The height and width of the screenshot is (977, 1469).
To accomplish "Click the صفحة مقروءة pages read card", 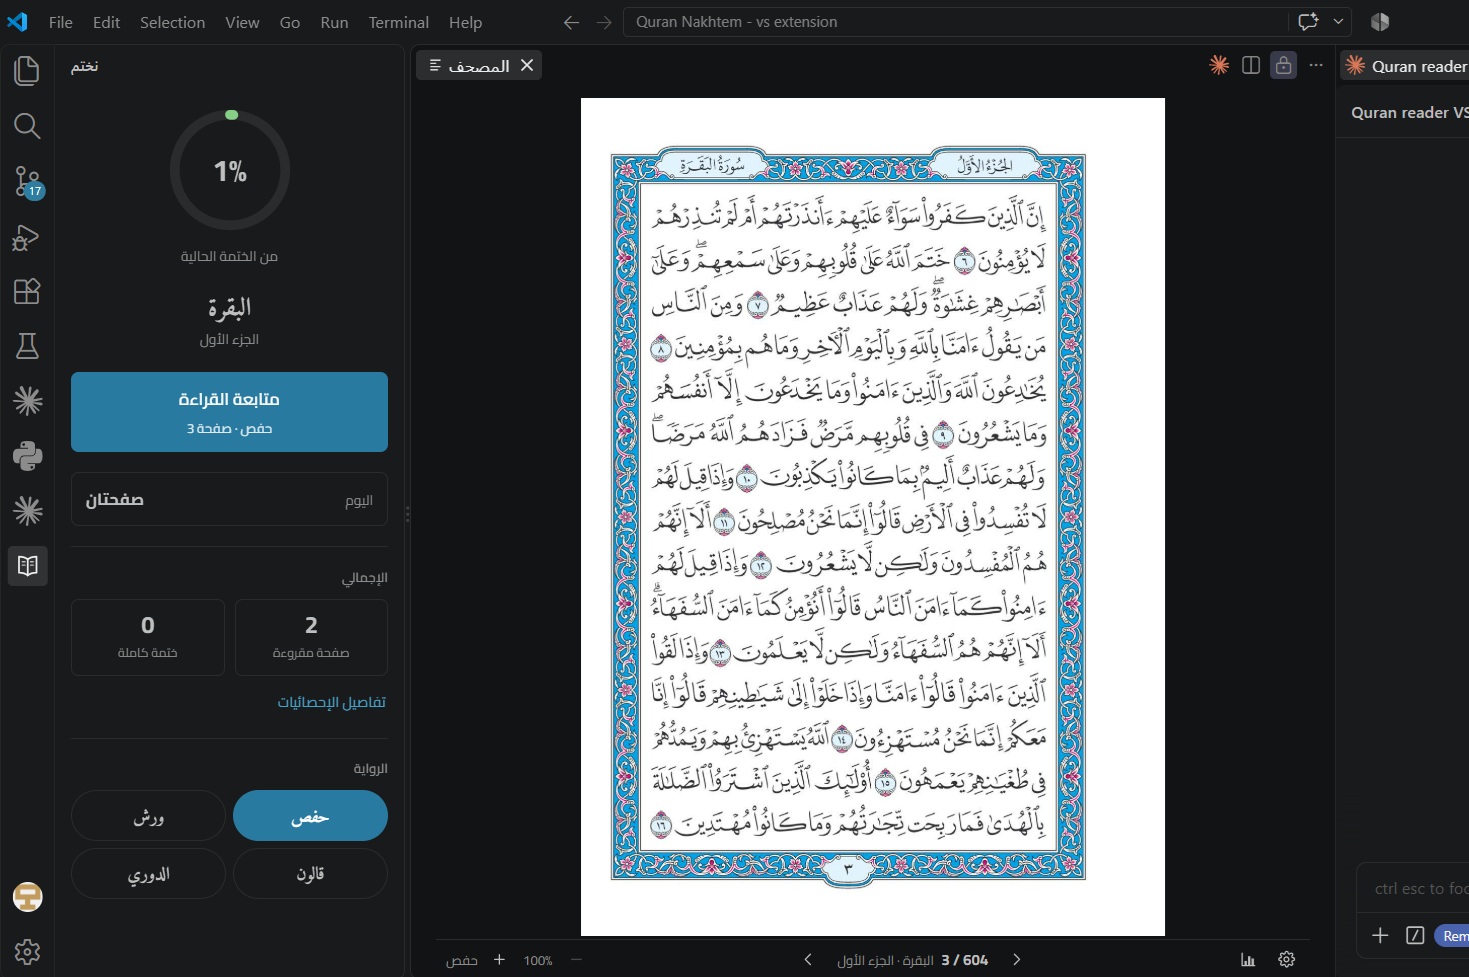I will (x=311, y=637).
